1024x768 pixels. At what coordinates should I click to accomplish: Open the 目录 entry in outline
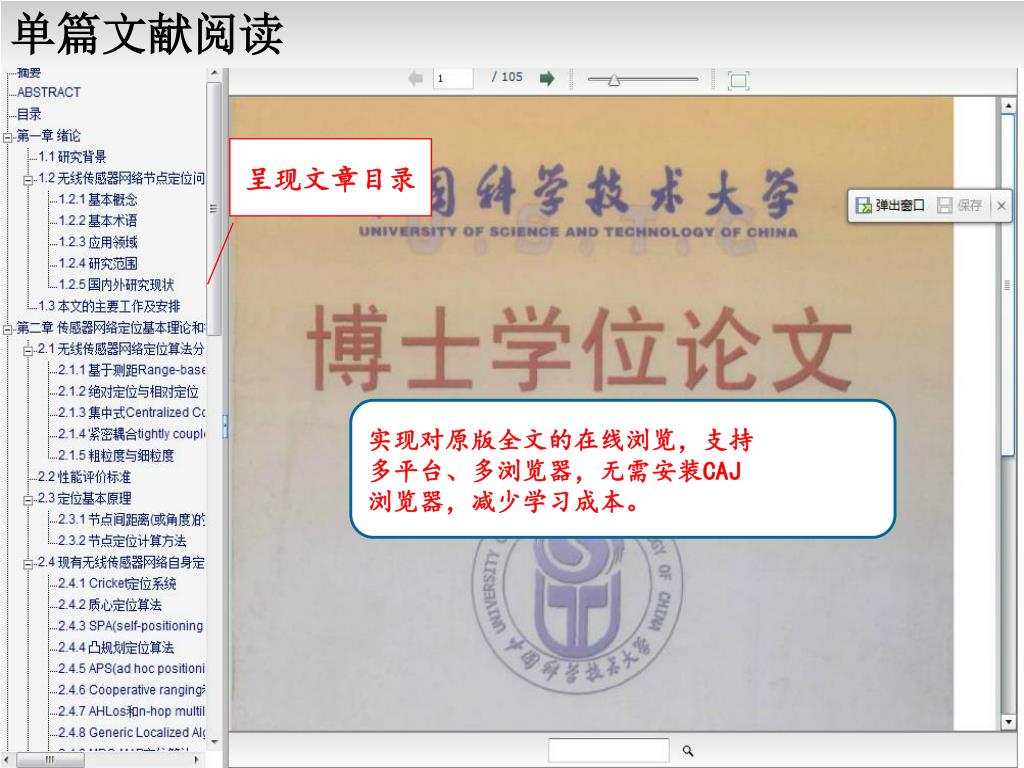tap(29, 114)
